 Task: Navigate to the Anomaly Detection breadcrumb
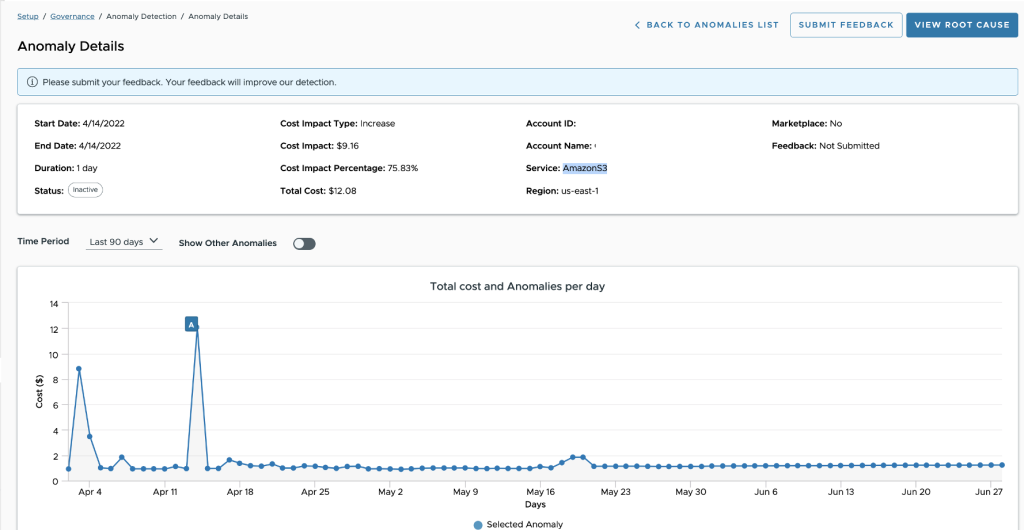click(x=143, y=17)
